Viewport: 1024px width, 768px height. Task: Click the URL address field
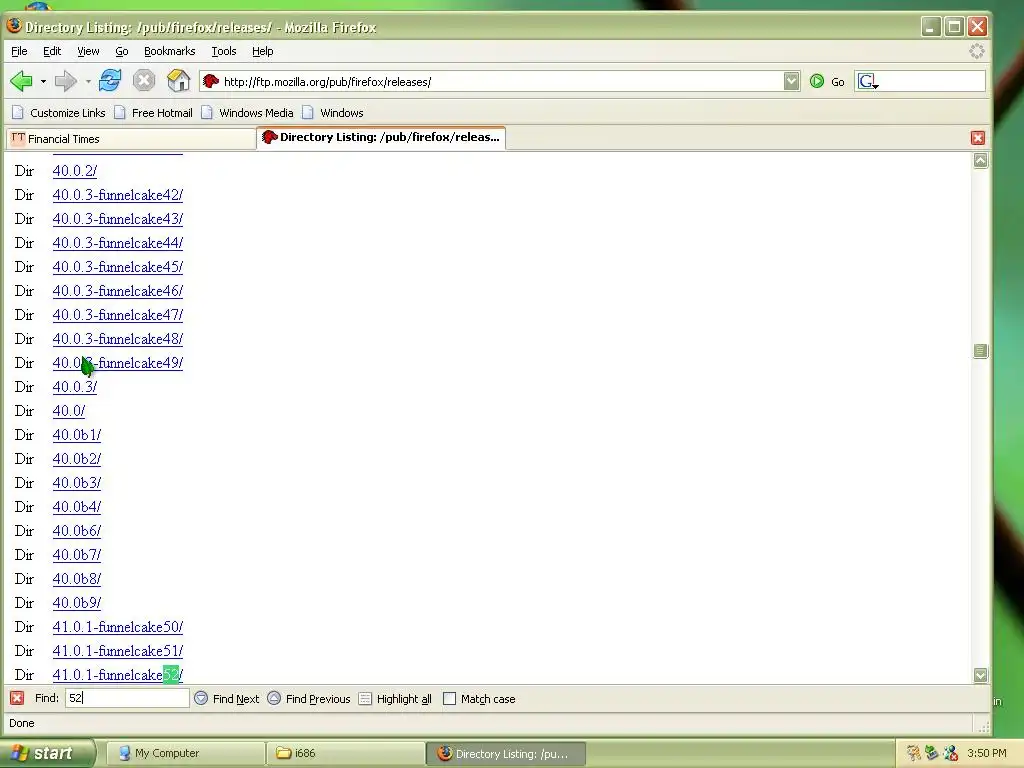[x=500, y=82]
